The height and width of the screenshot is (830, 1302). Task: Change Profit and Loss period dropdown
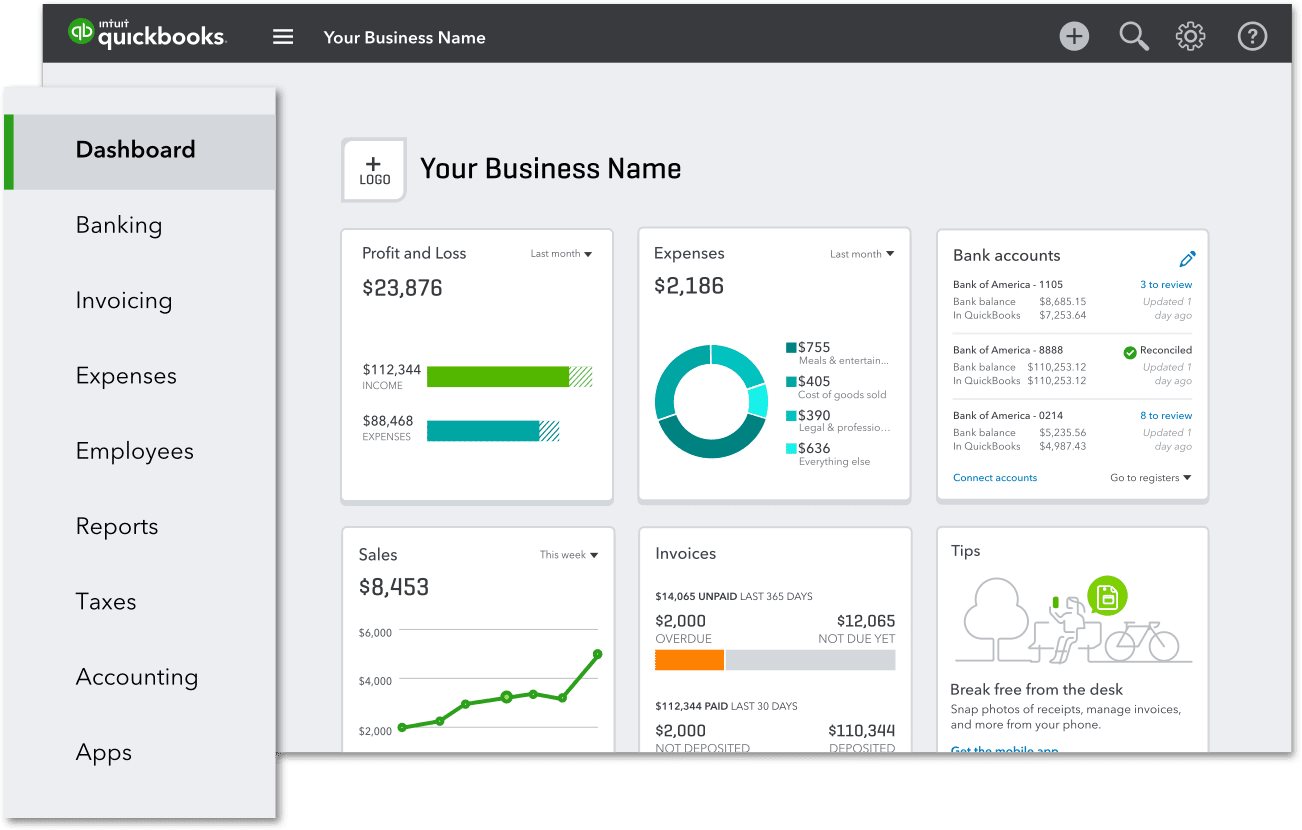pyautogui.click(x=561, y=254)
